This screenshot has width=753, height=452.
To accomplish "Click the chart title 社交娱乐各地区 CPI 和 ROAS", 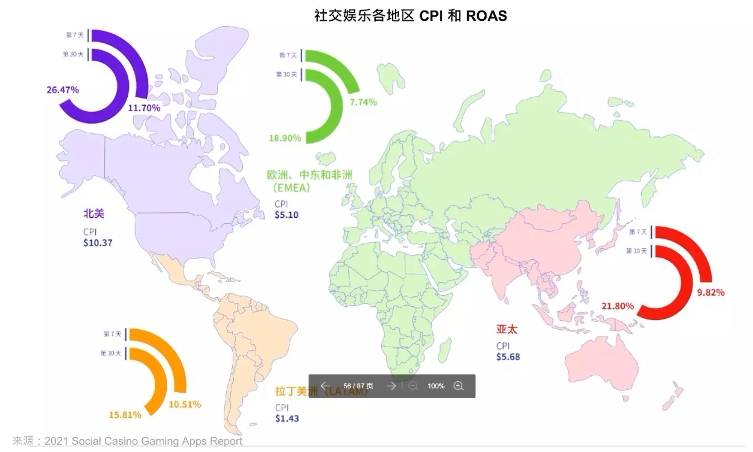I will pos(411,15).
